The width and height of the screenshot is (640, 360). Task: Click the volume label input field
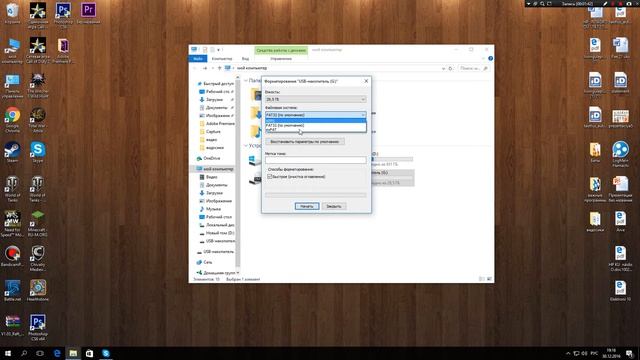click(316, 160)
